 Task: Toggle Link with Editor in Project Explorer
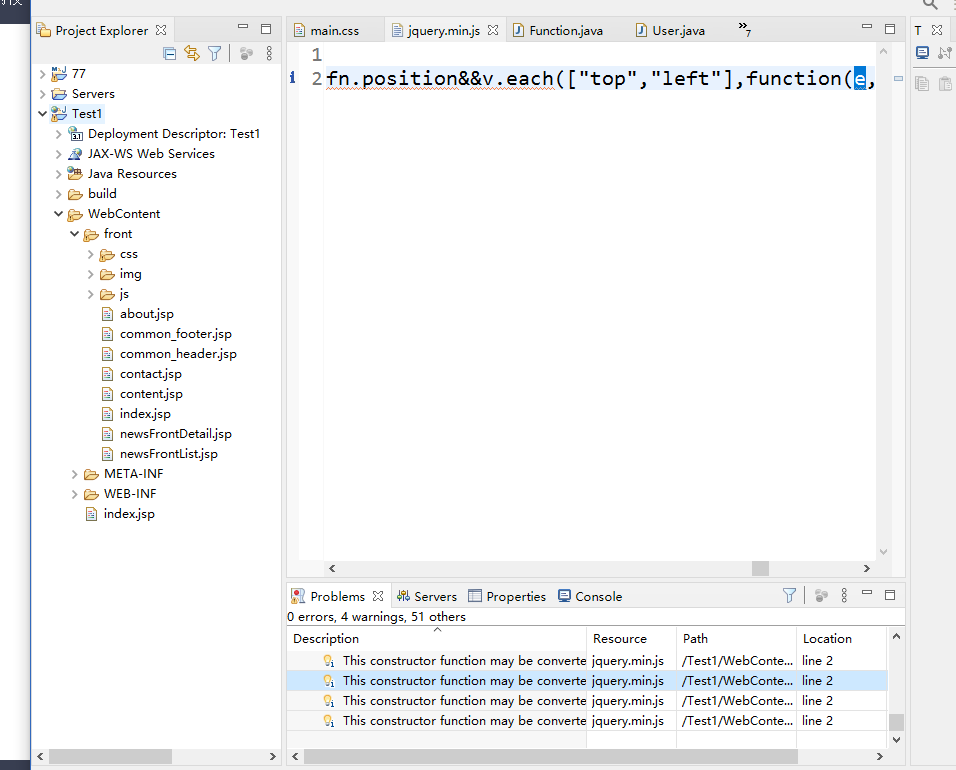click(x=192, y=54)
